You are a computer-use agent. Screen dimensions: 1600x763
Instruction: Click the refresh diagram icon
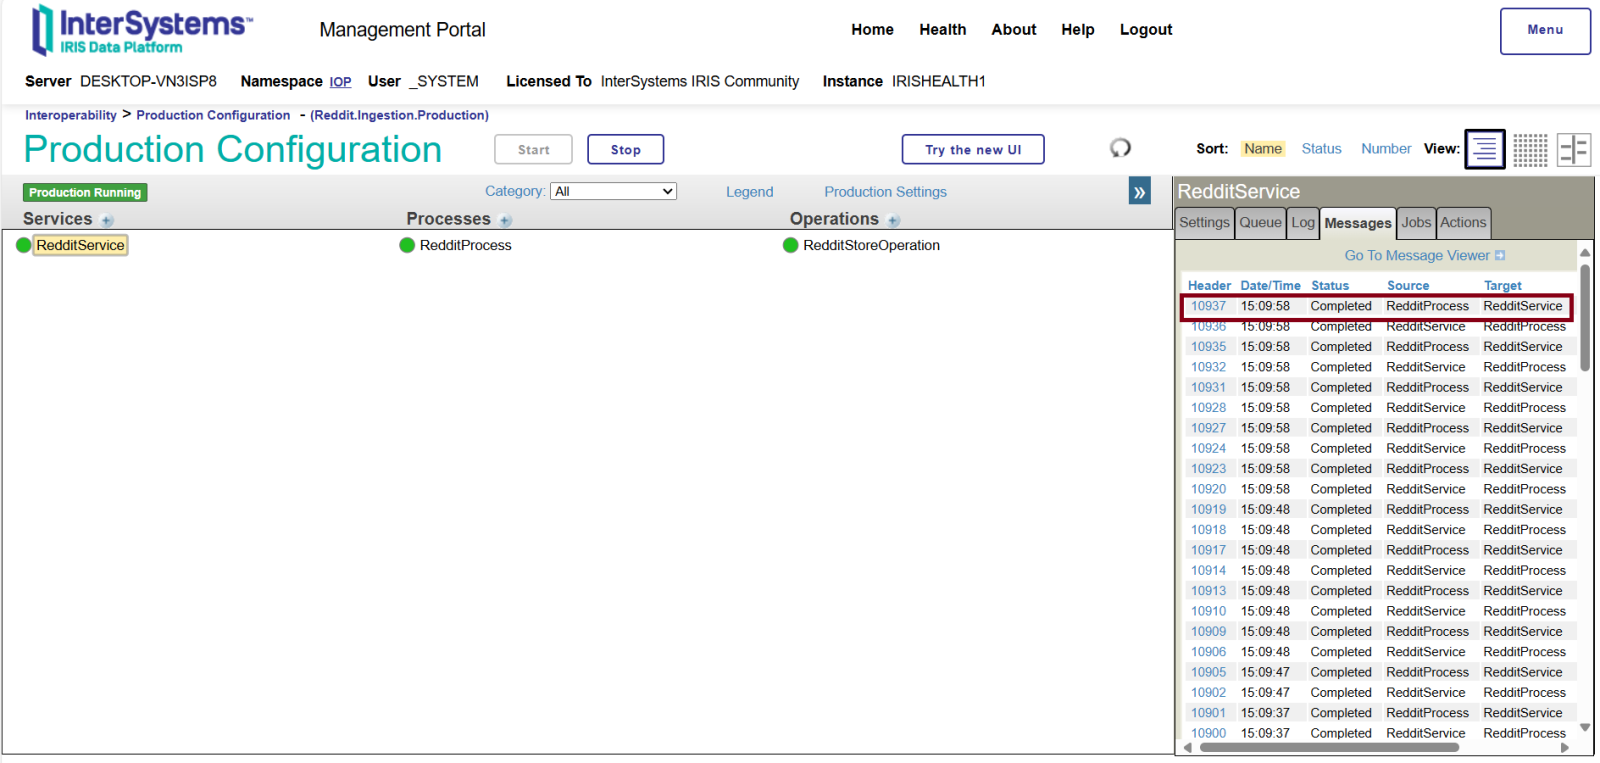click(x=1120, y=148)
